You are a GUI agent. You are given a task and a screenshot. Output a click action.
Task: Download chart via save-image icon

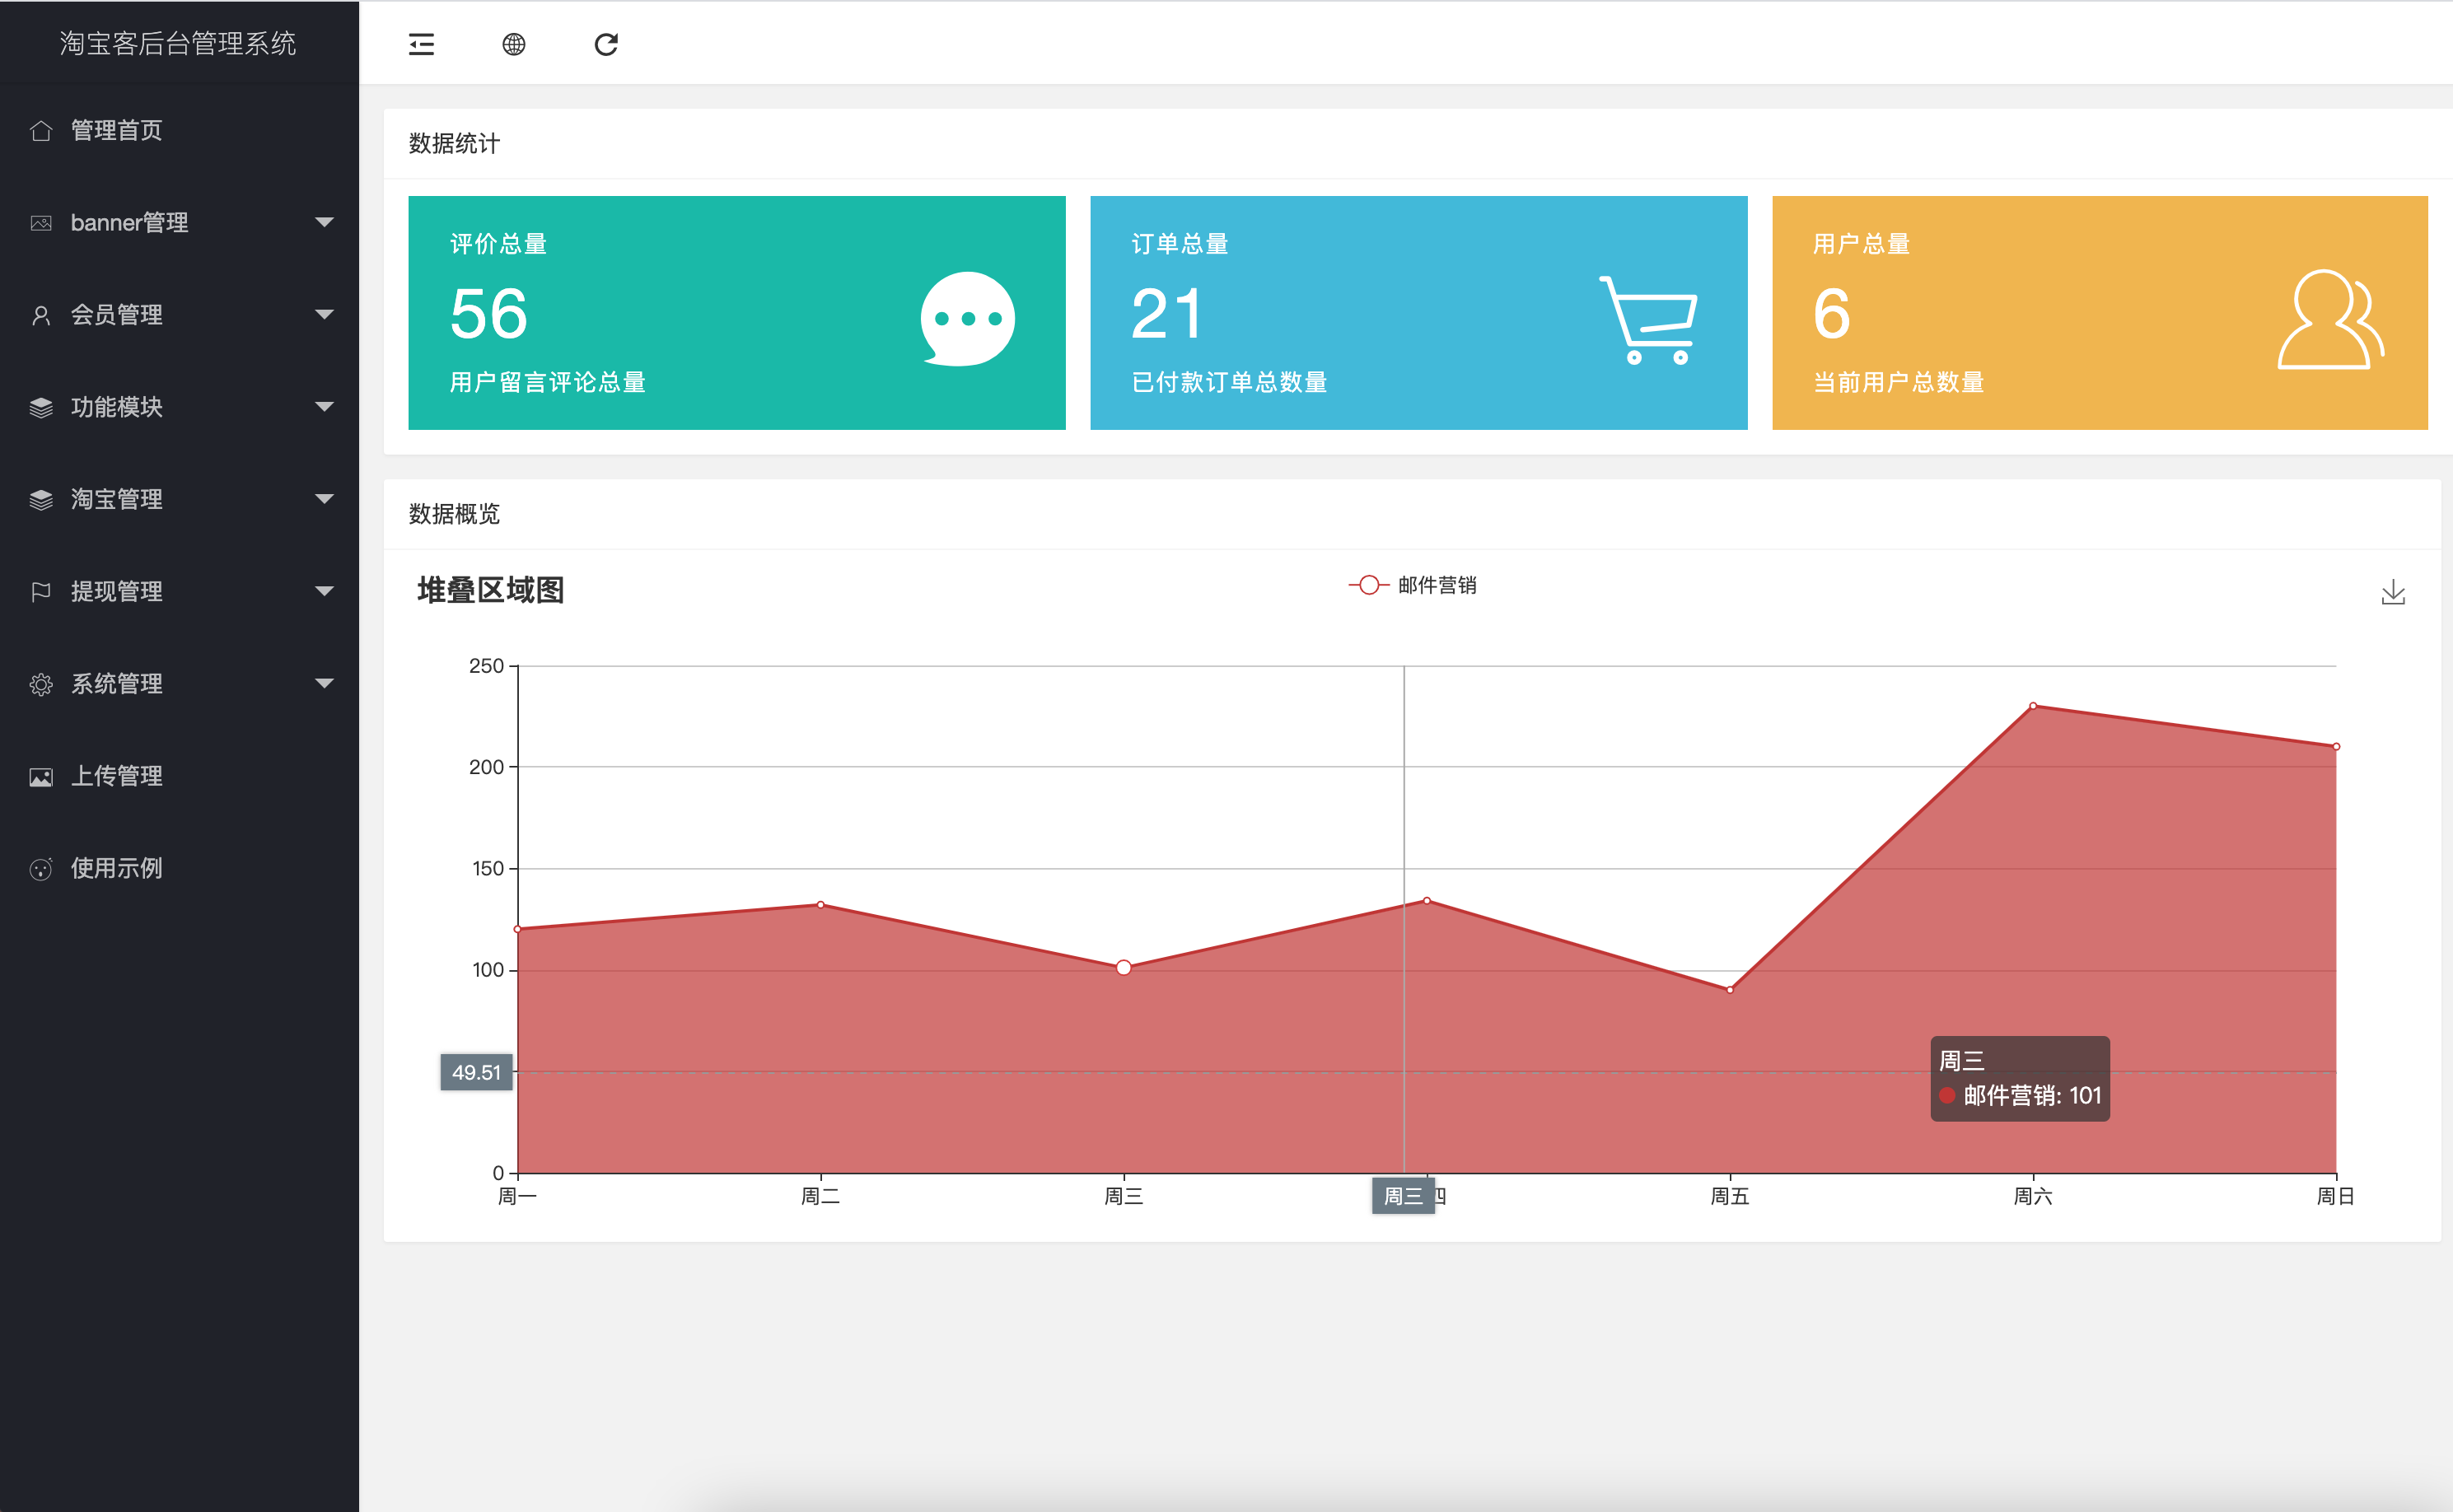tap(2392, 593)
